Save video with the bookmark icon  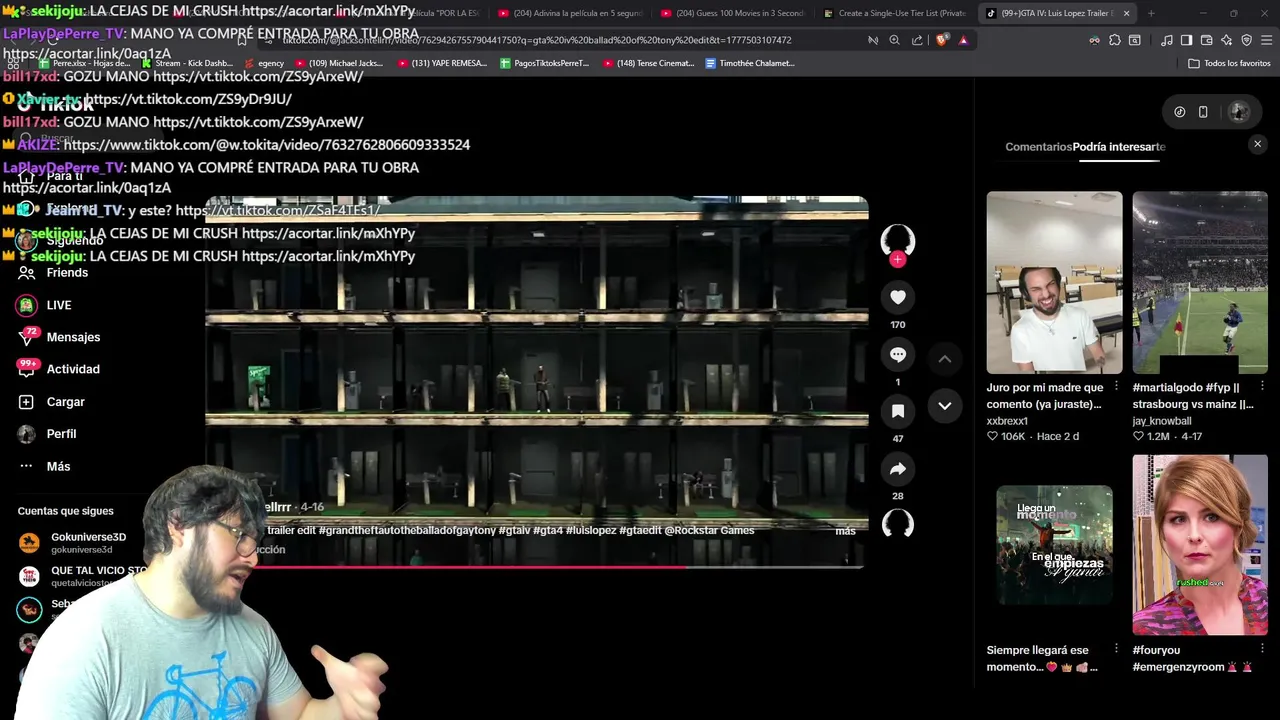(898, 411)
